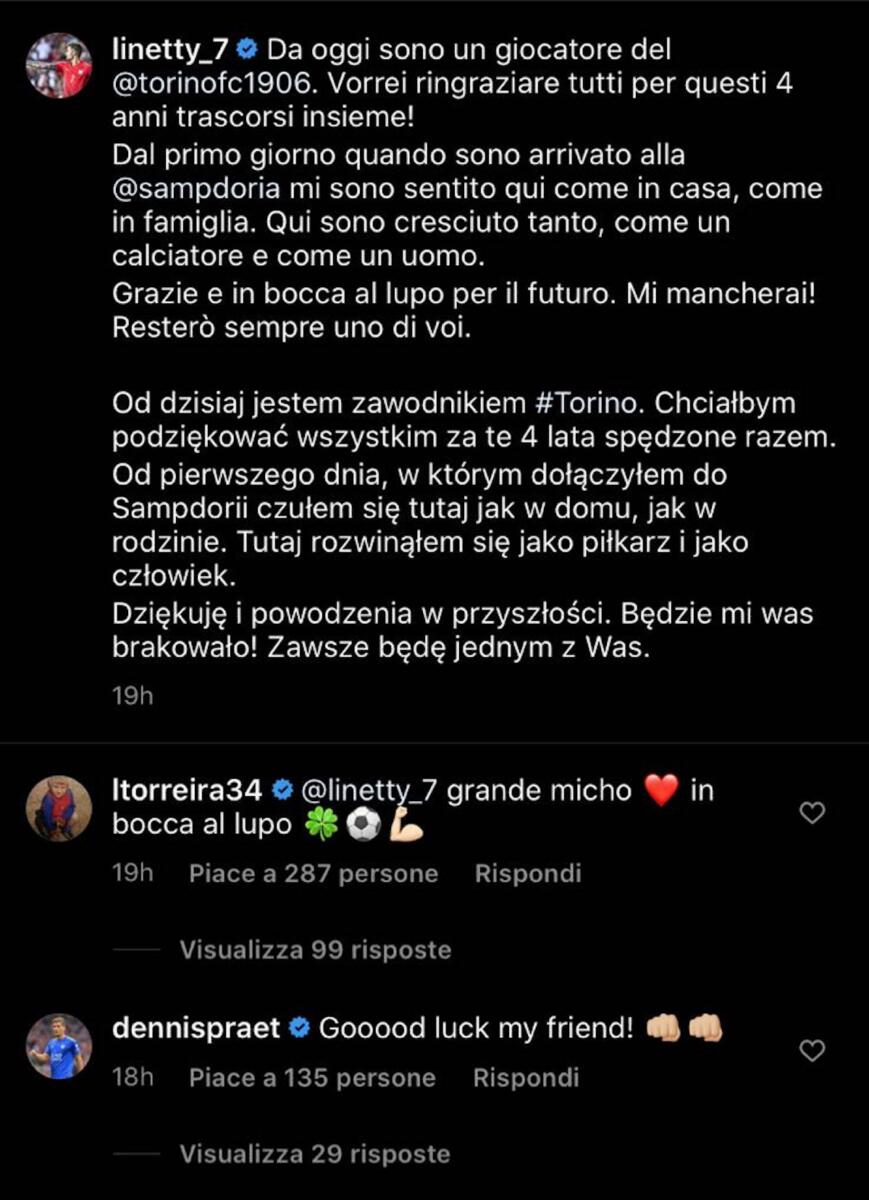
Task: Click verified badge next to dennispraet
Action: (298, 1028)
